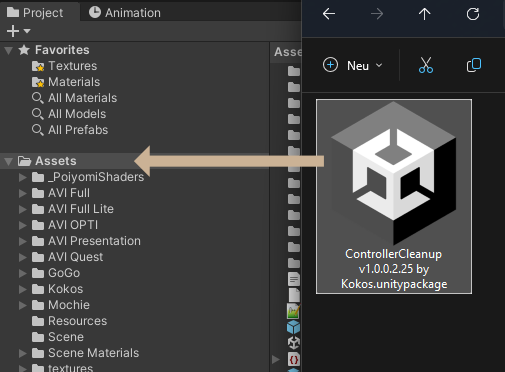The image size is (505, 372).
Task: Click the starred folder icon beside Textures
Action: tap(38, 66)
